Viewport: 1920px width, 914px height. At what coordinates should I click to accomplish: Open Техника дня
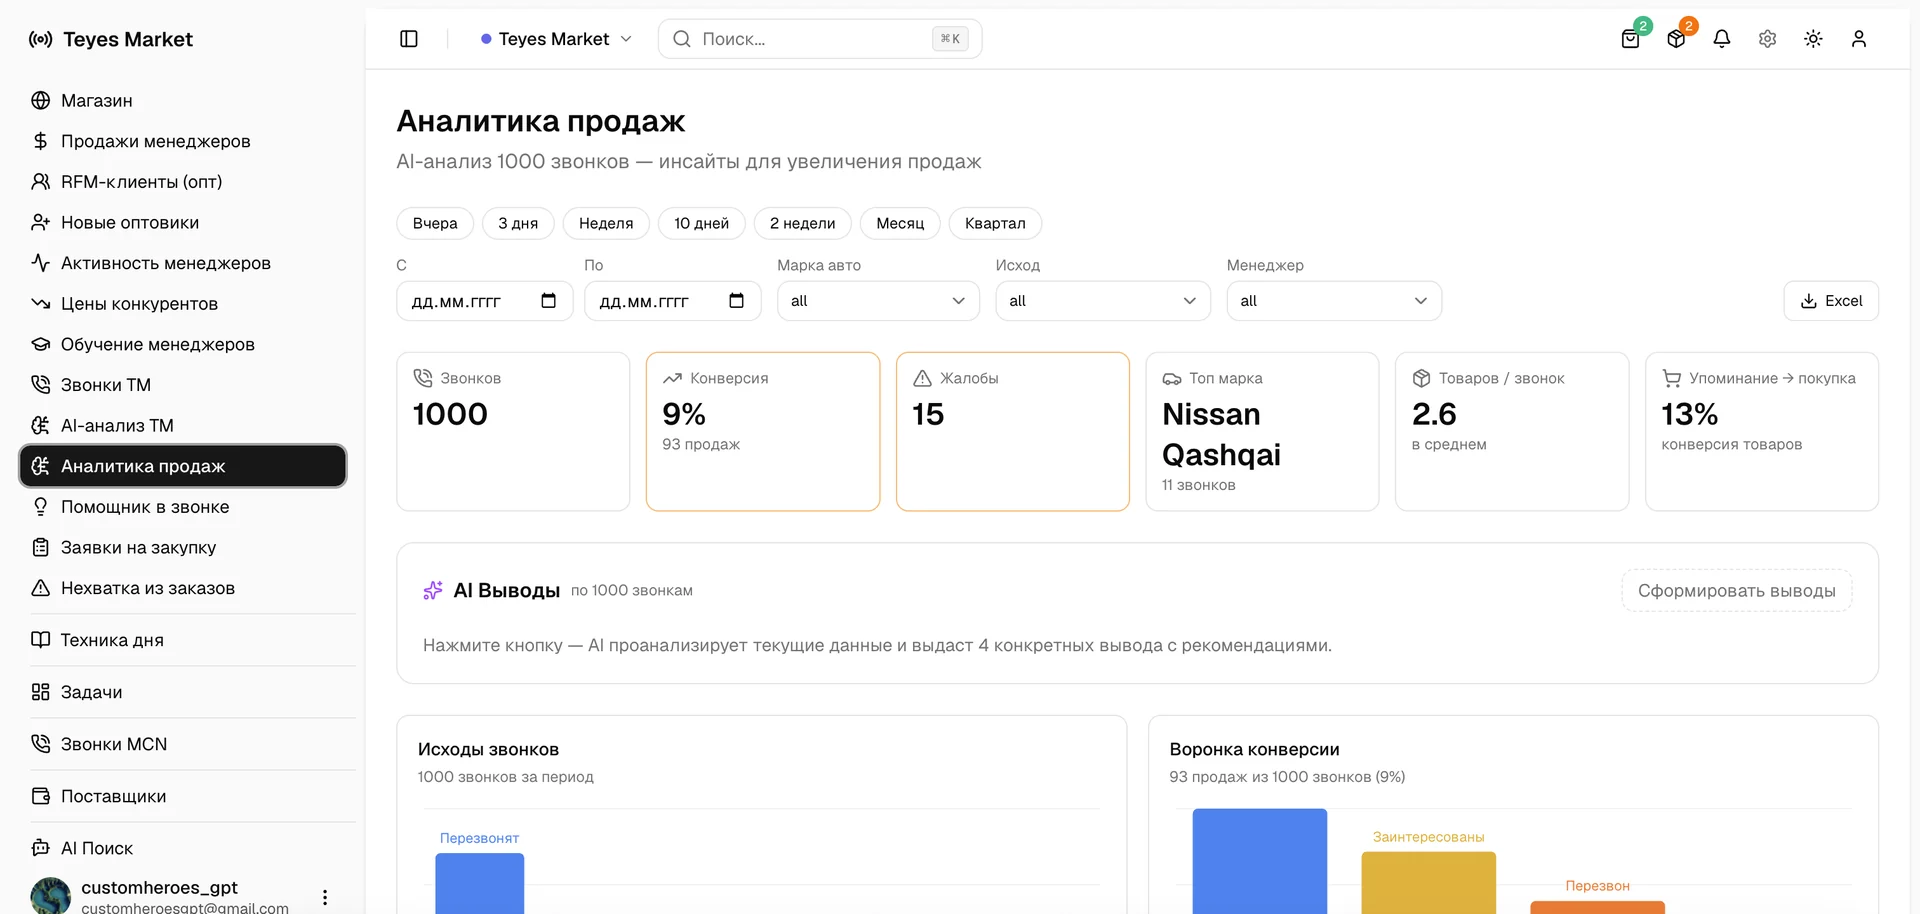pyautogui.click(x=187, y=640)
